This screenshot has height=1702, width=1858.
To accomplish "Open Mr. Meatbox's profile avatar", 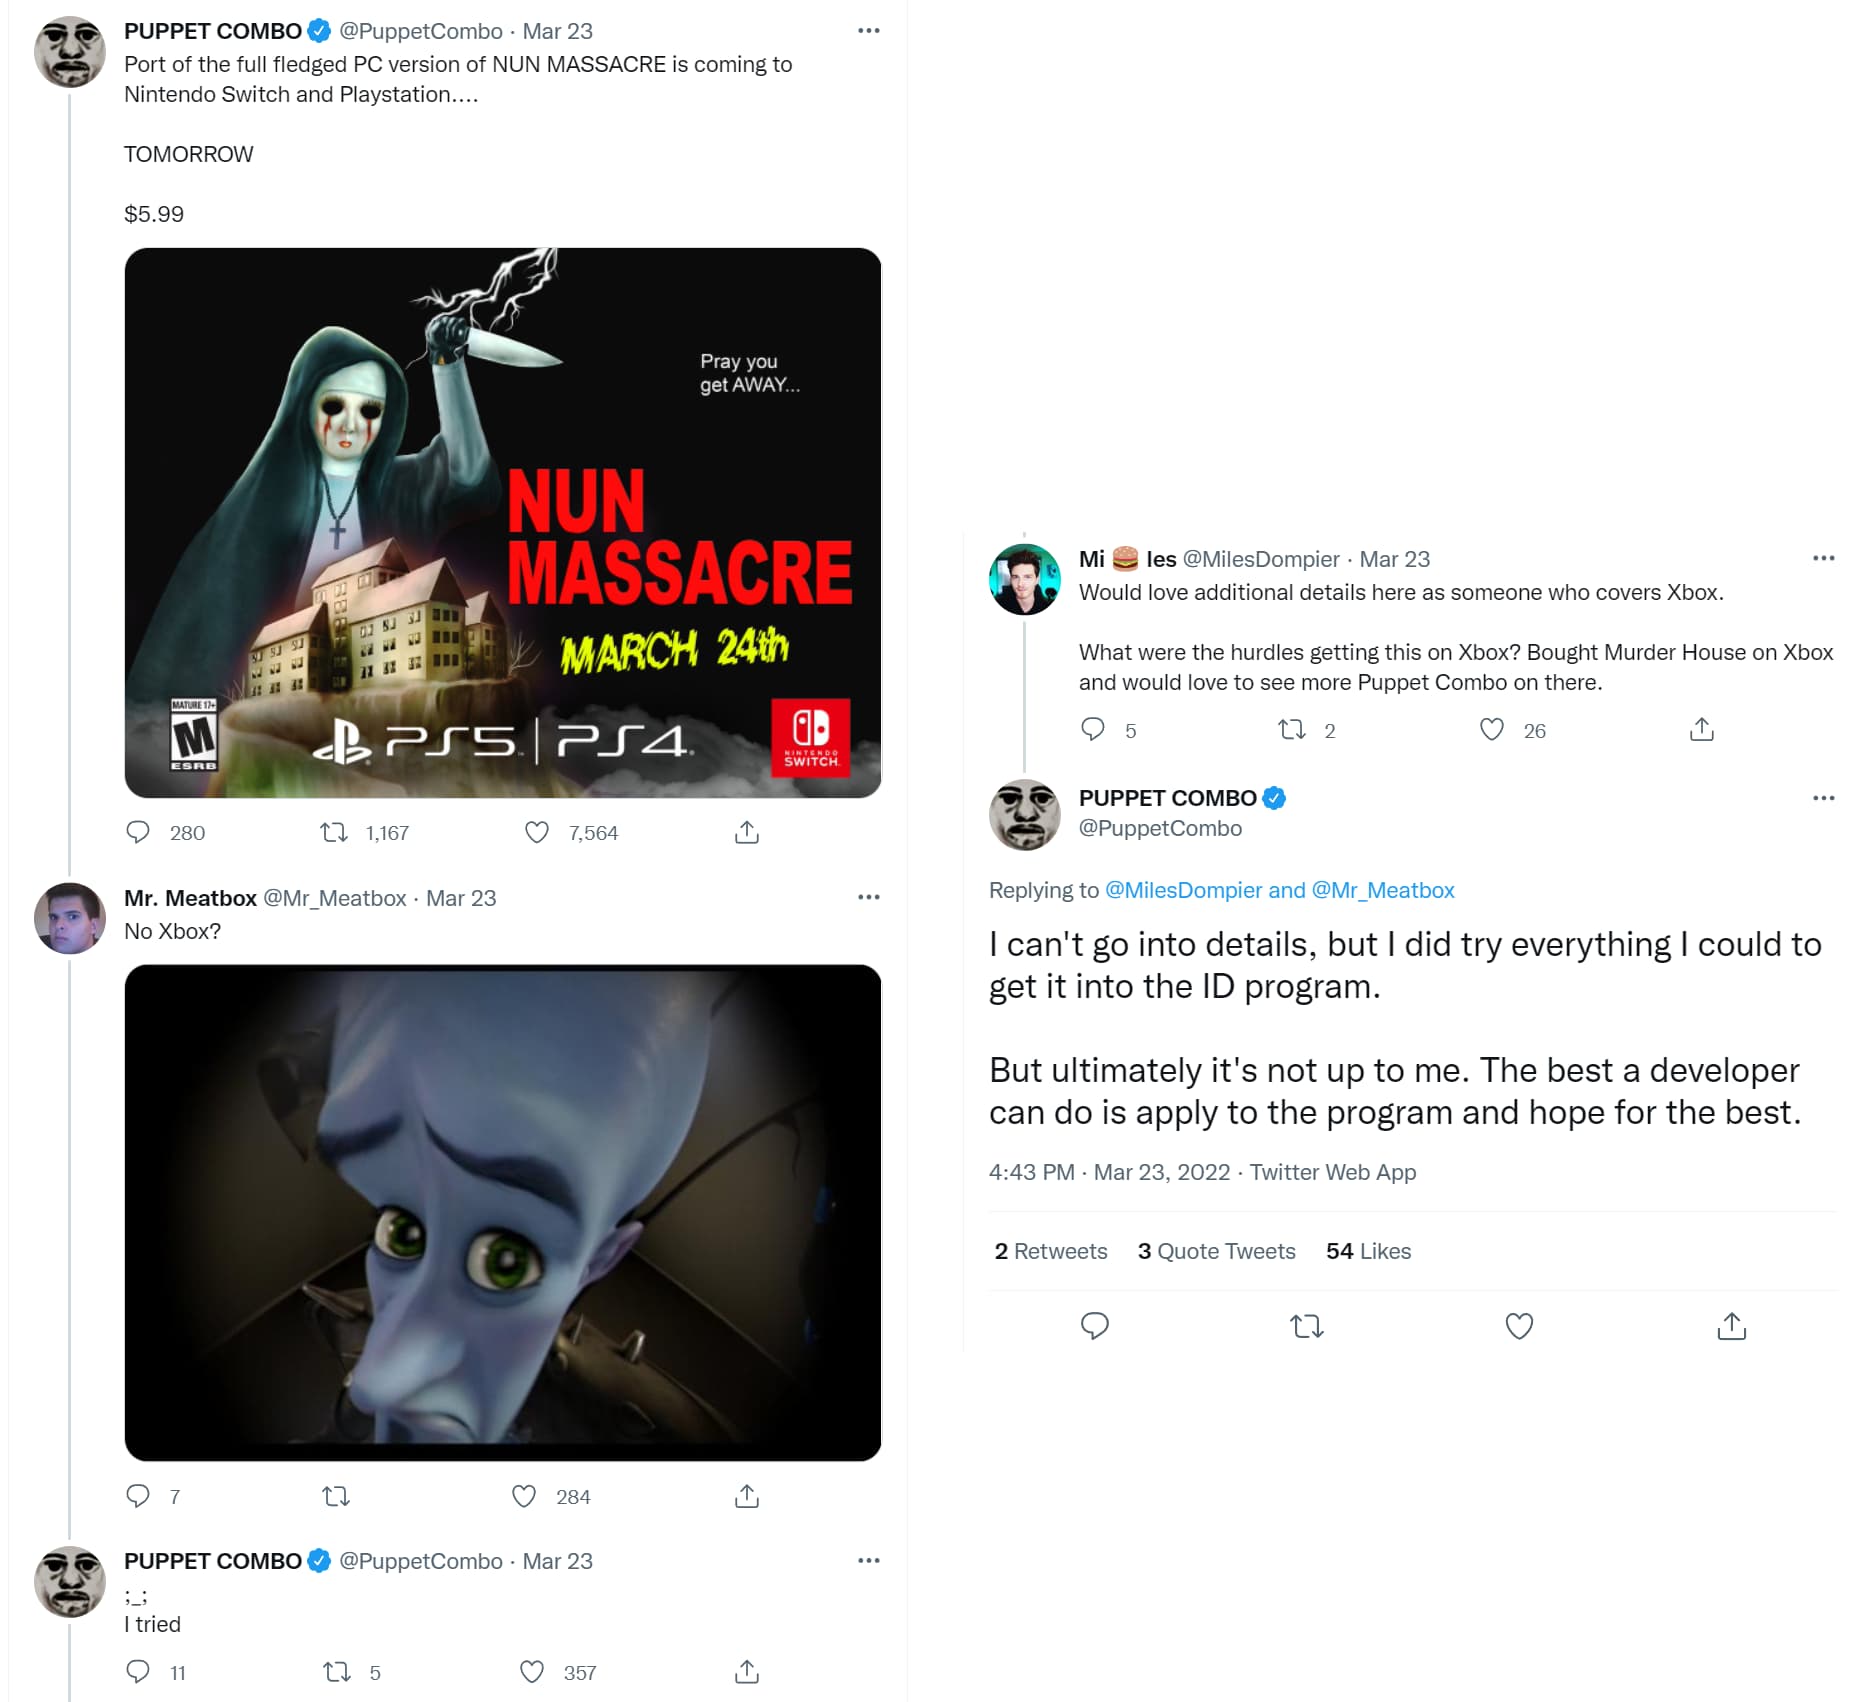I will coord(69,918).
